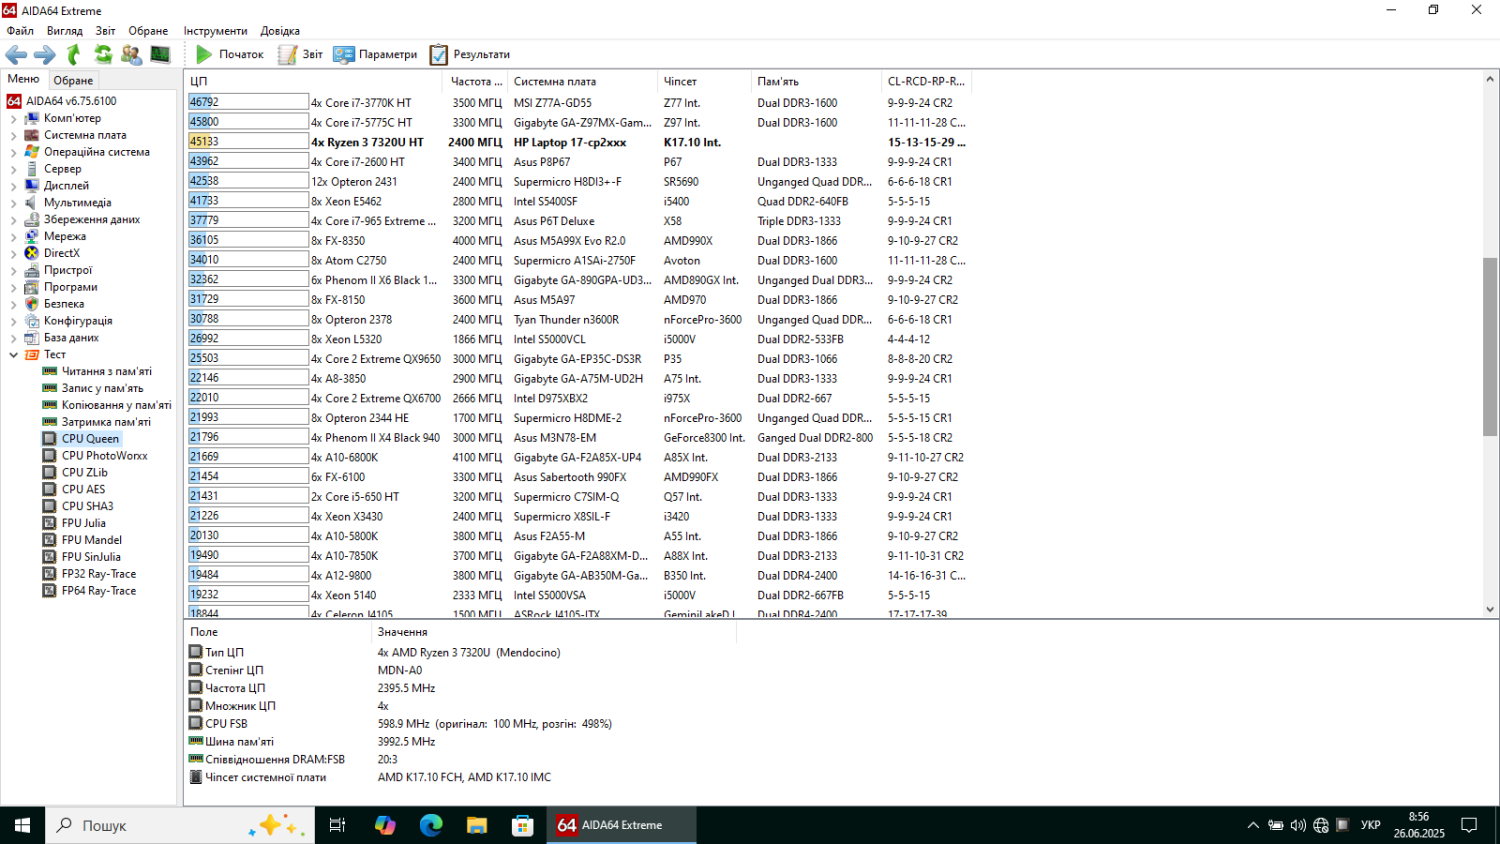
Task: Select the 4x Ryzen 3 7320U HT row
Action: pyautogui.click(x=367, y=142)
